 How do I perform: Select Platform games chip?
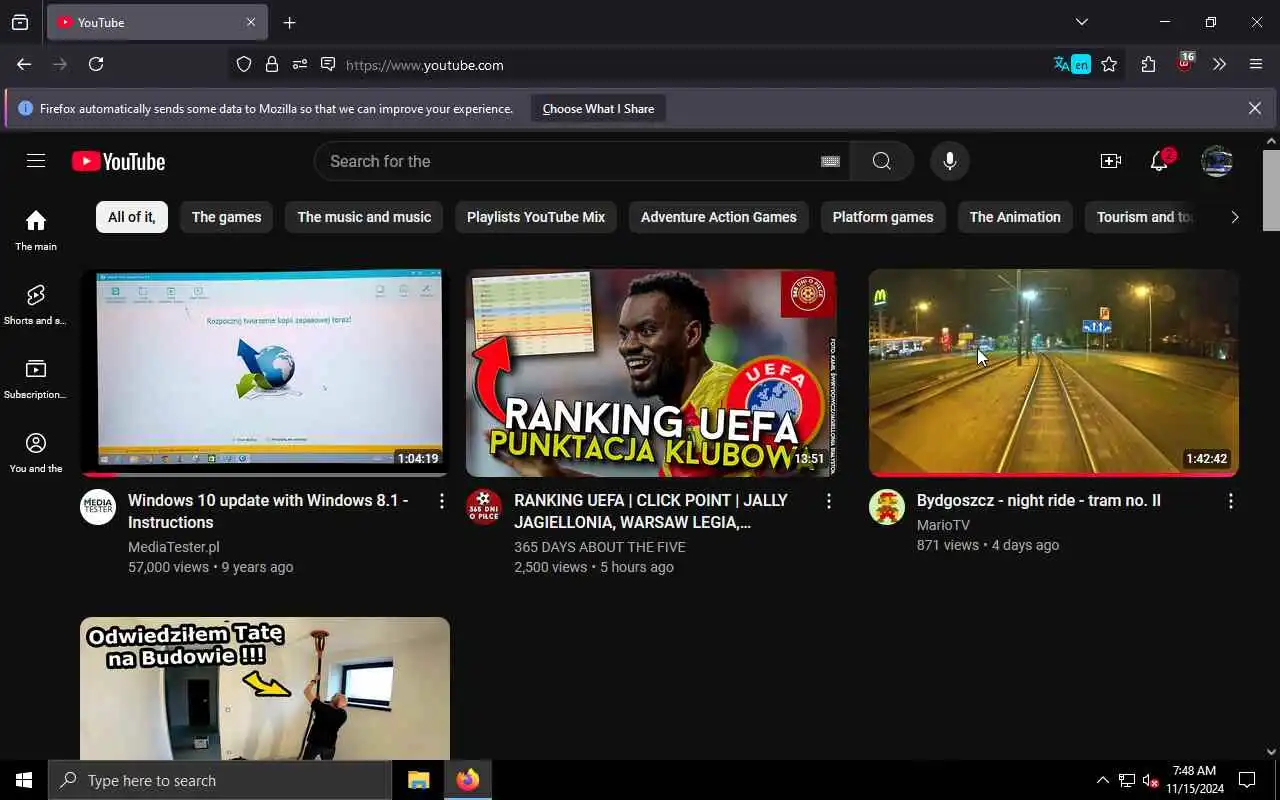click(883, 217)
